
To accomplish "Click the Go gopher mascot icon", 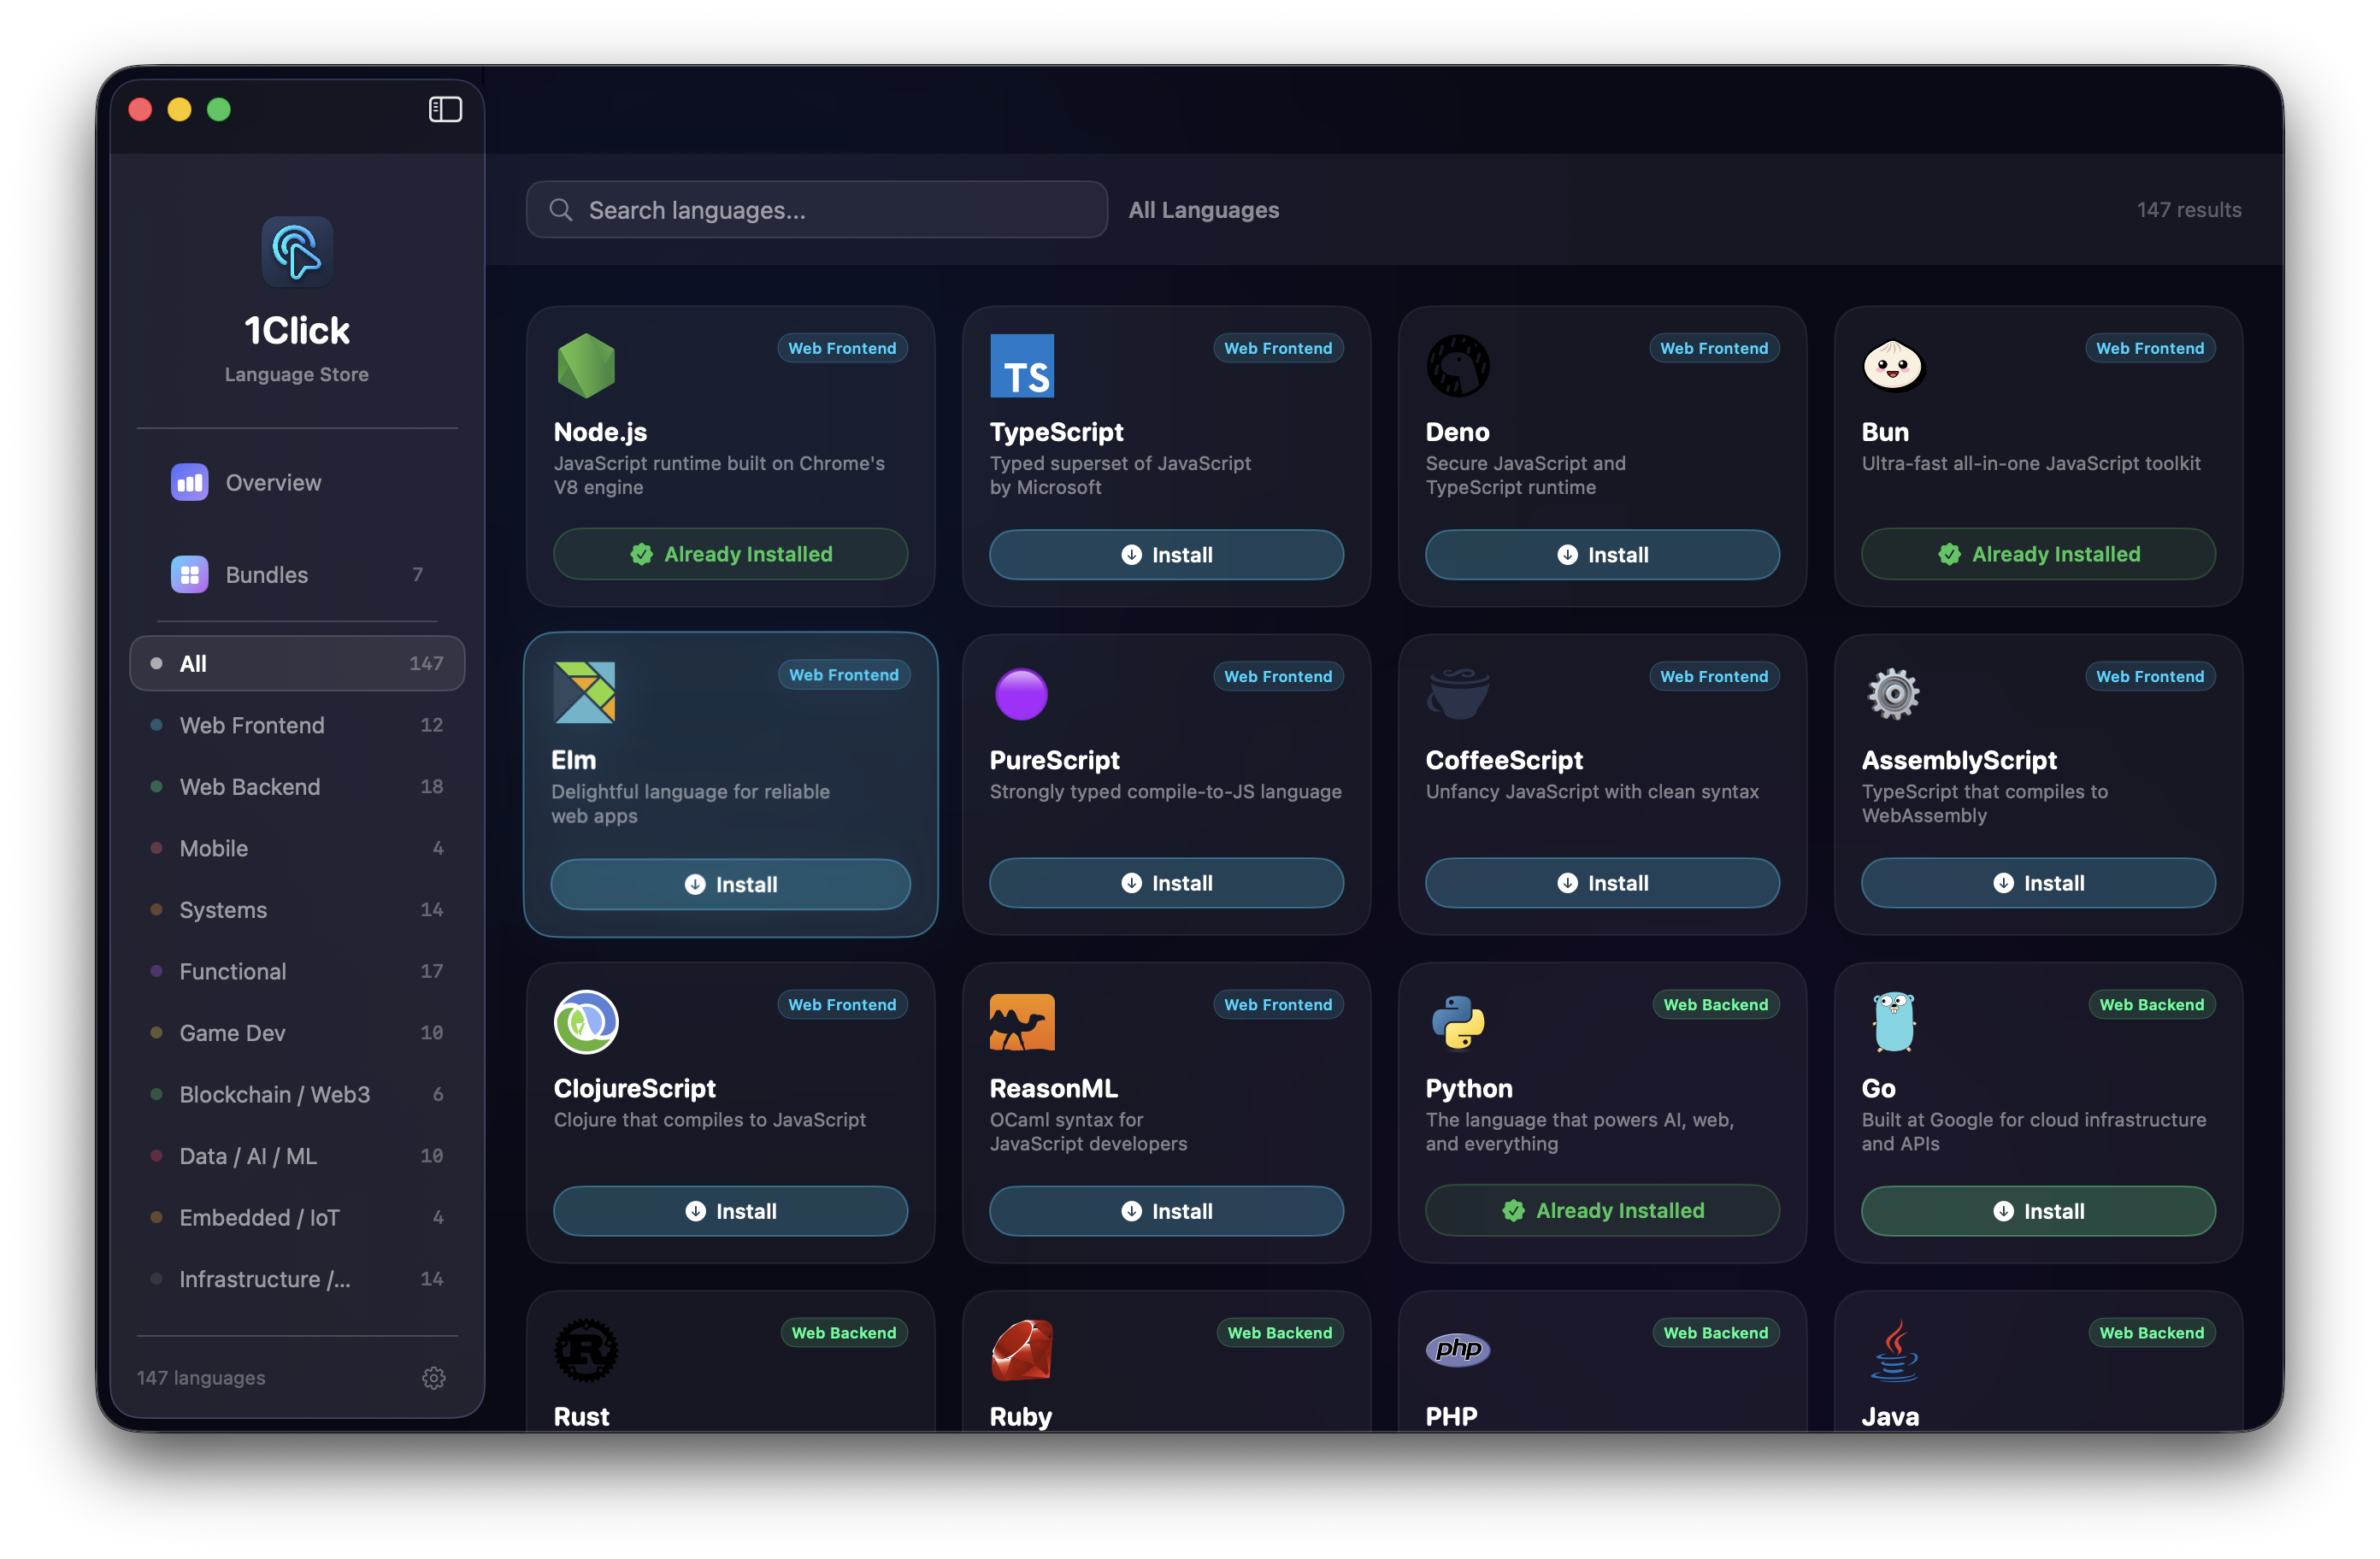I will pos(1893,1022).
